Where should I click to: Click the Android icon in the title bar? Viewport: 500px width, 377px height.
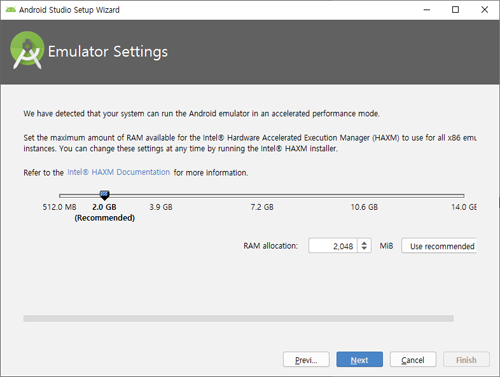pos(11,10)
